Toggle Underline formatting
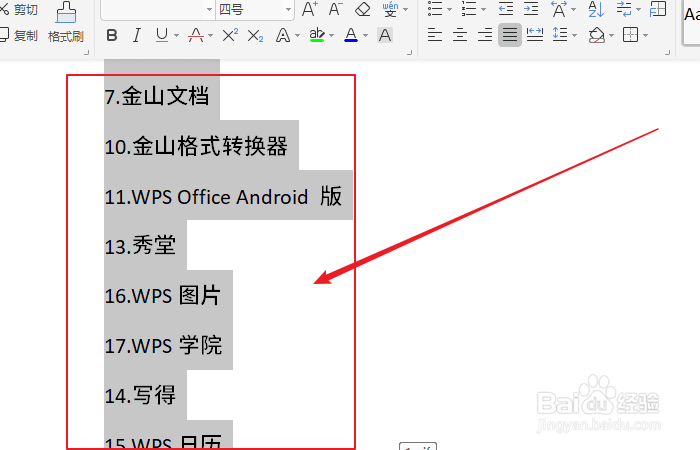Screen dimensions: 700x450 click(x=162, y=35)
